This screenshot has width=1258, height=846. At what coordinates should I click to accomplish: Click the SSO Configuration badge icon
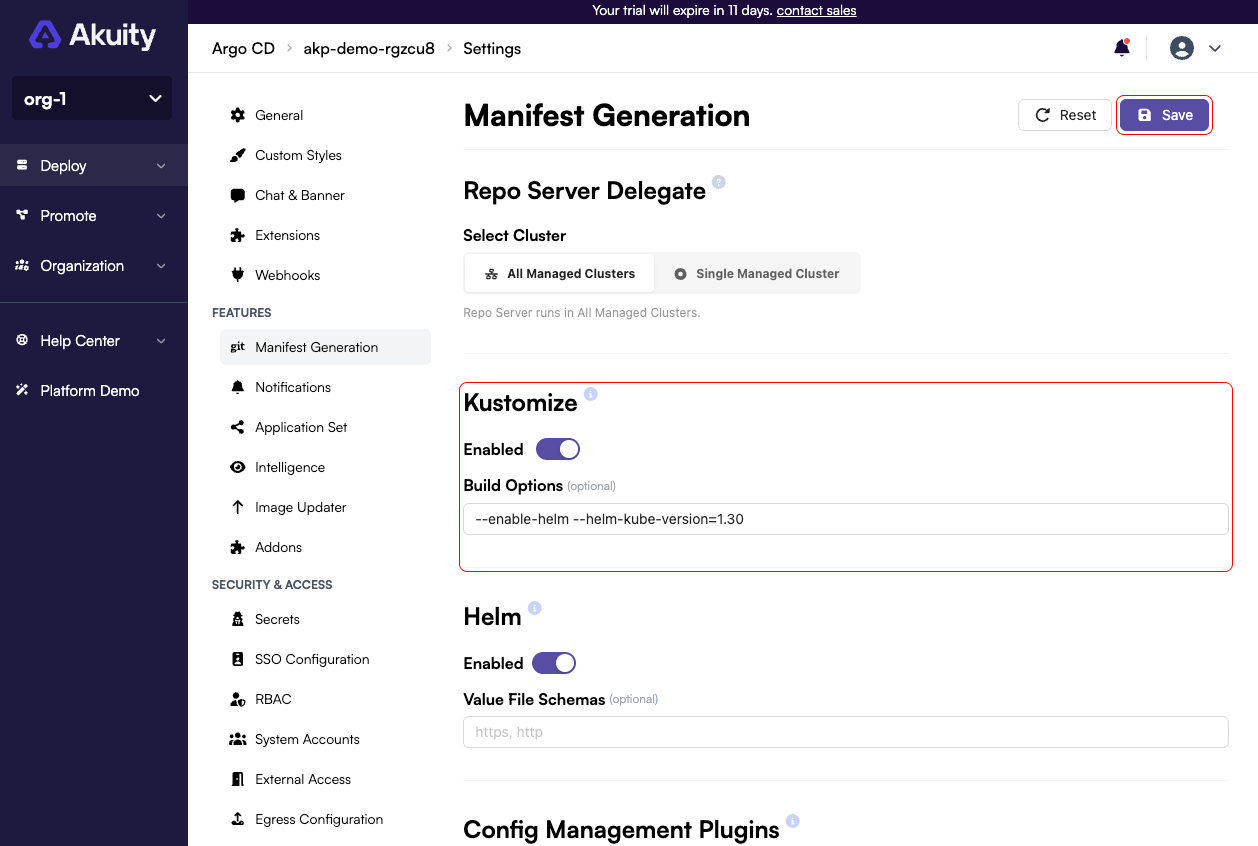click(x=238, y=659)
